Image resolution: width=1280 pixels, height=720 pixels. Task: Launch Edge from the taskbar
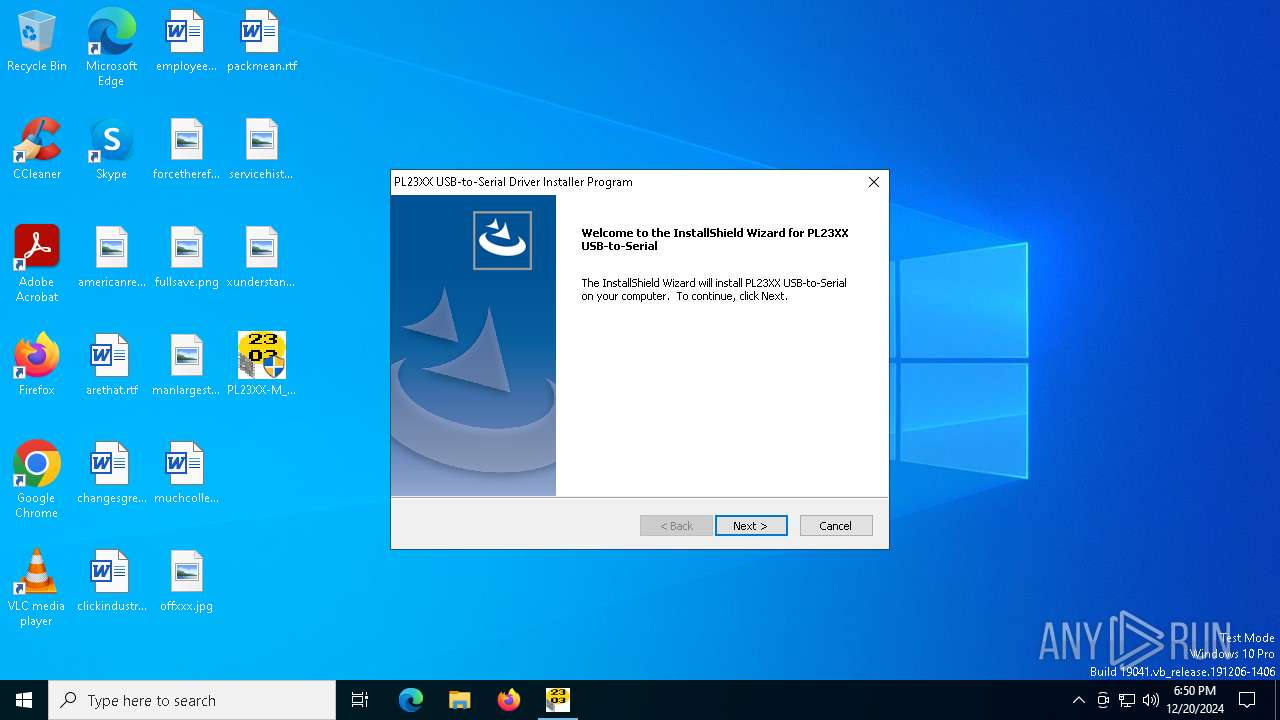tap(411, 700)
